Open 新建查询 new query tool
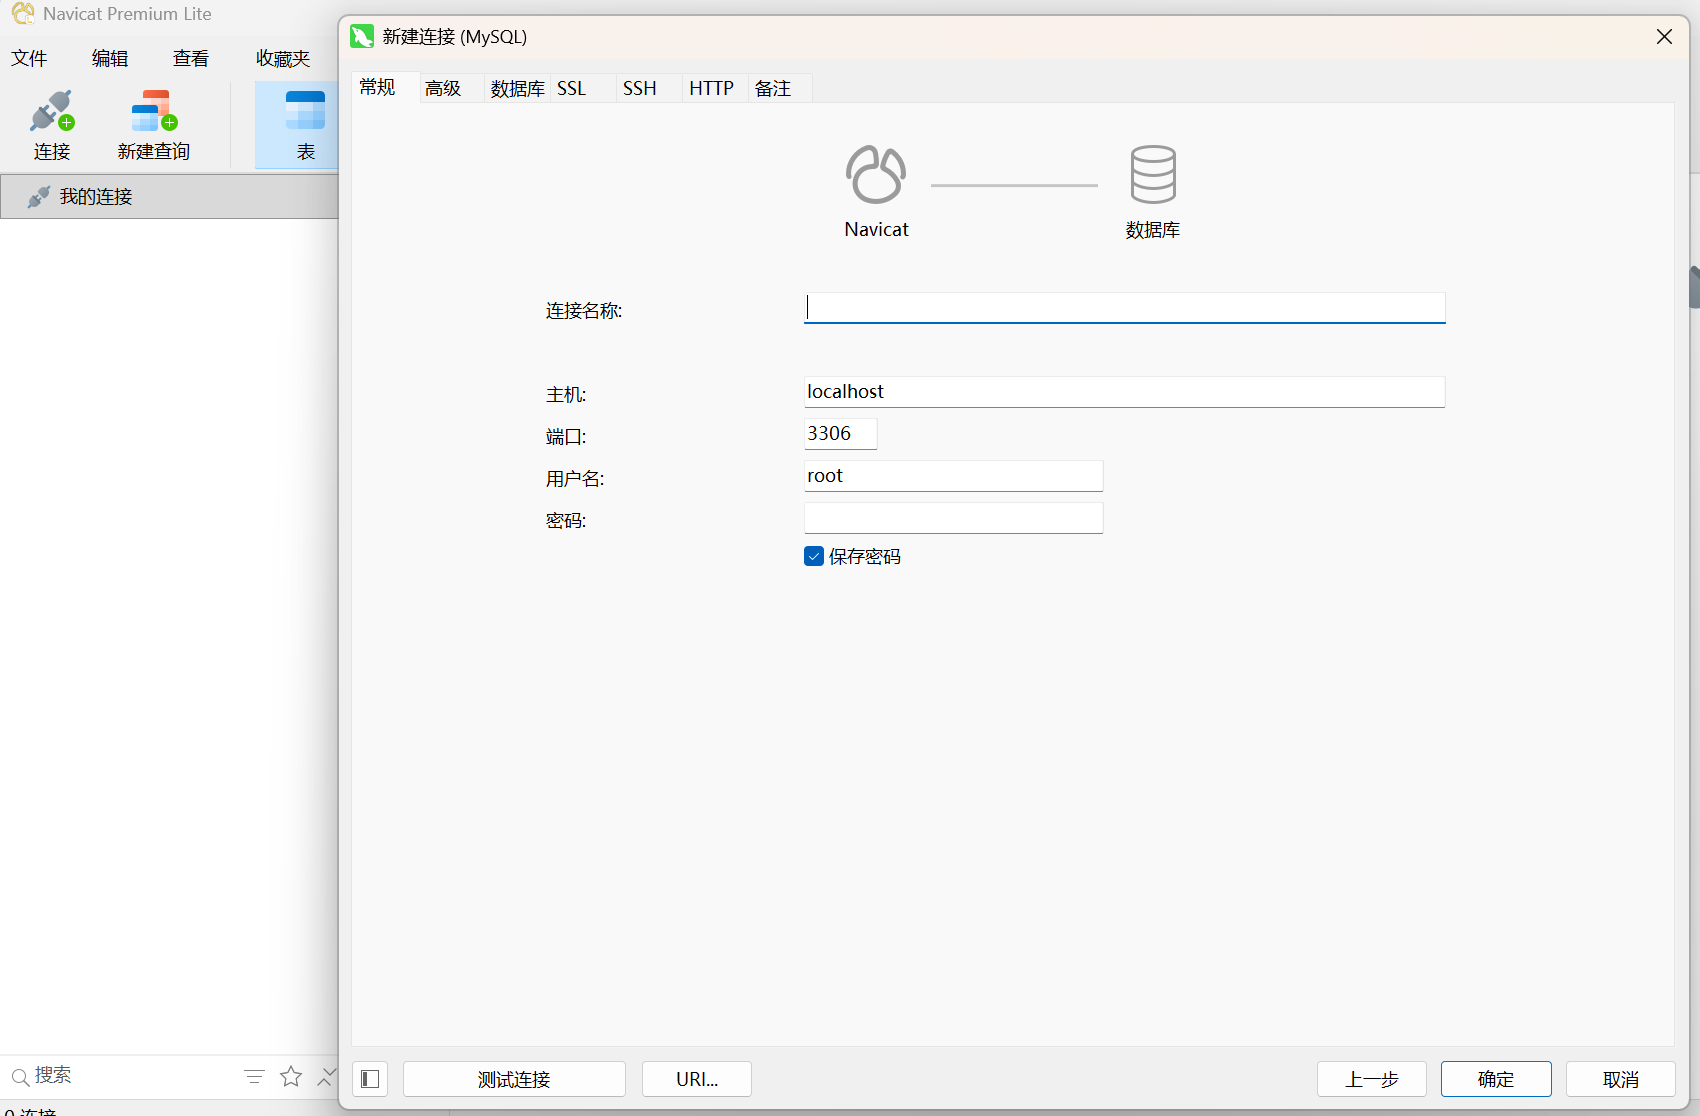This screenshot has height=1116, width=1700. pos(154,125)
